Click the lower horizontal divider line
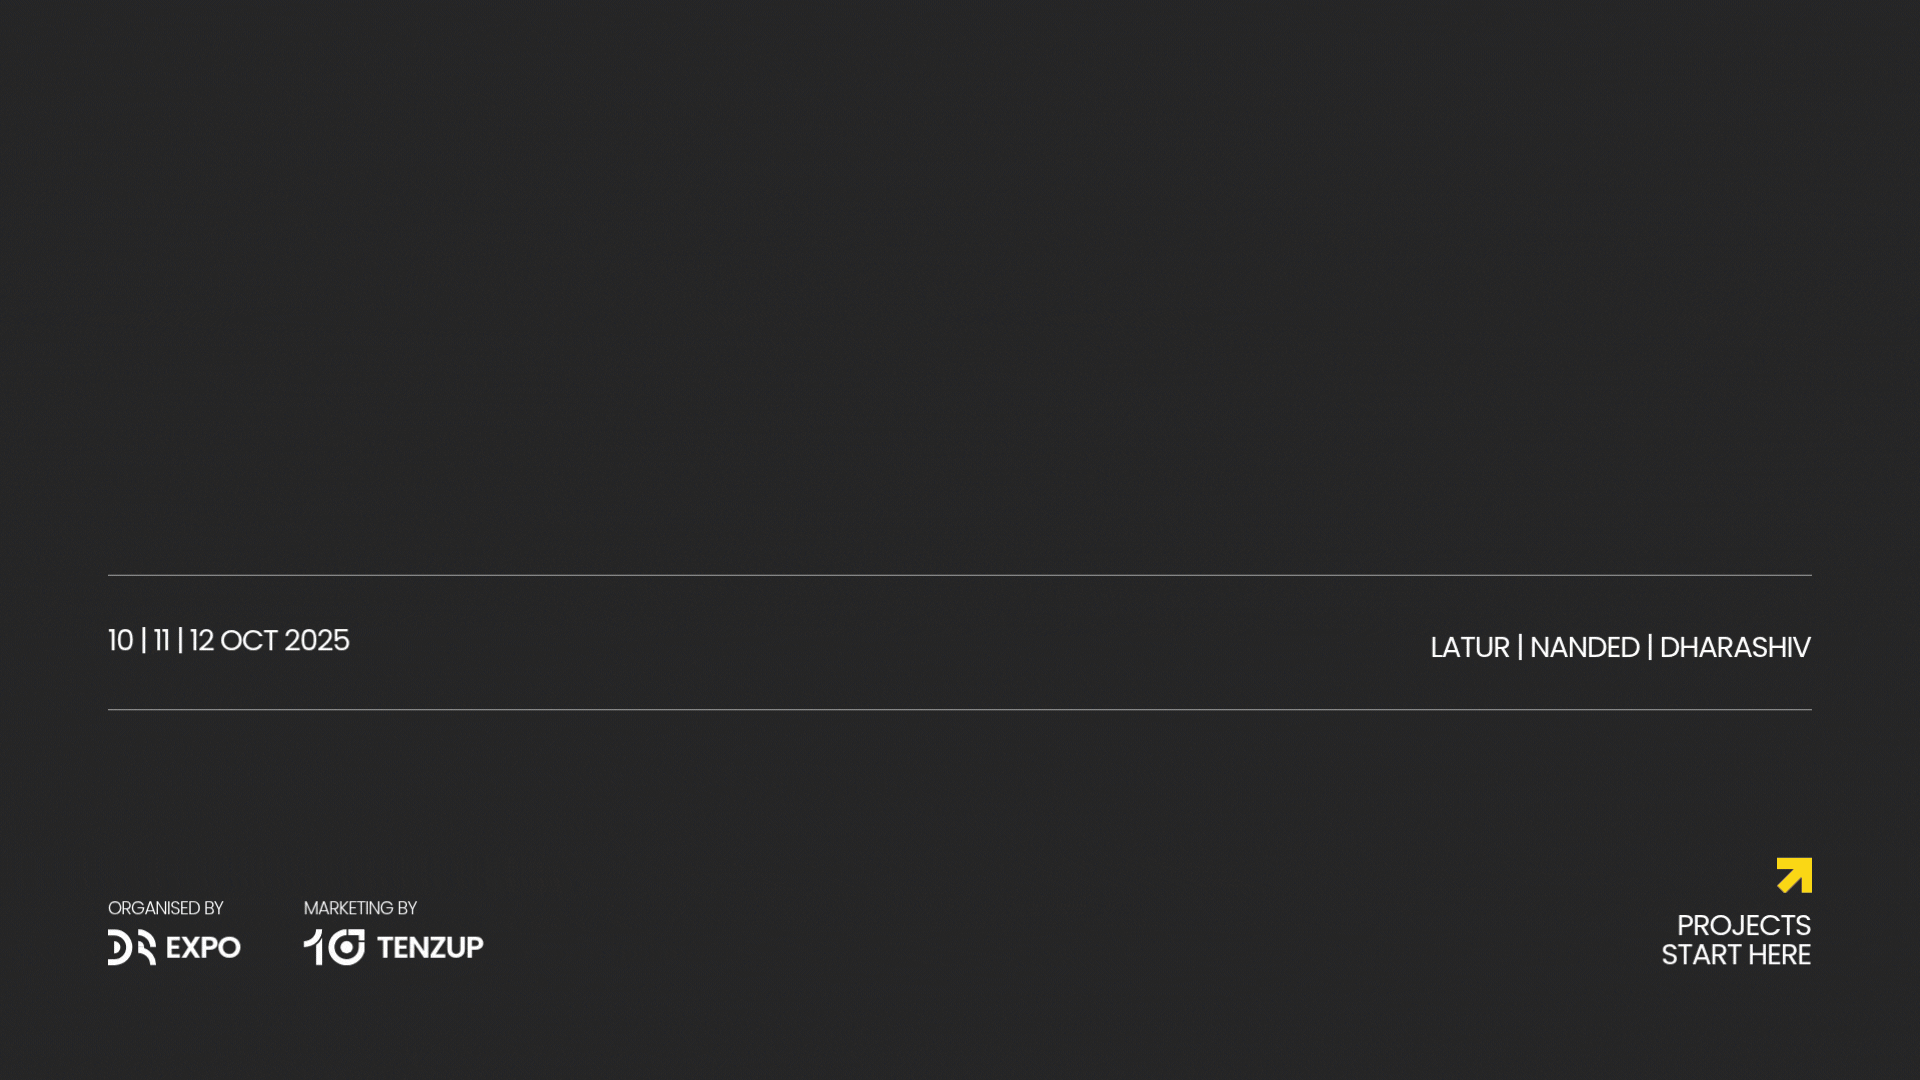1920x1080 pixels. tap(960, 710)
